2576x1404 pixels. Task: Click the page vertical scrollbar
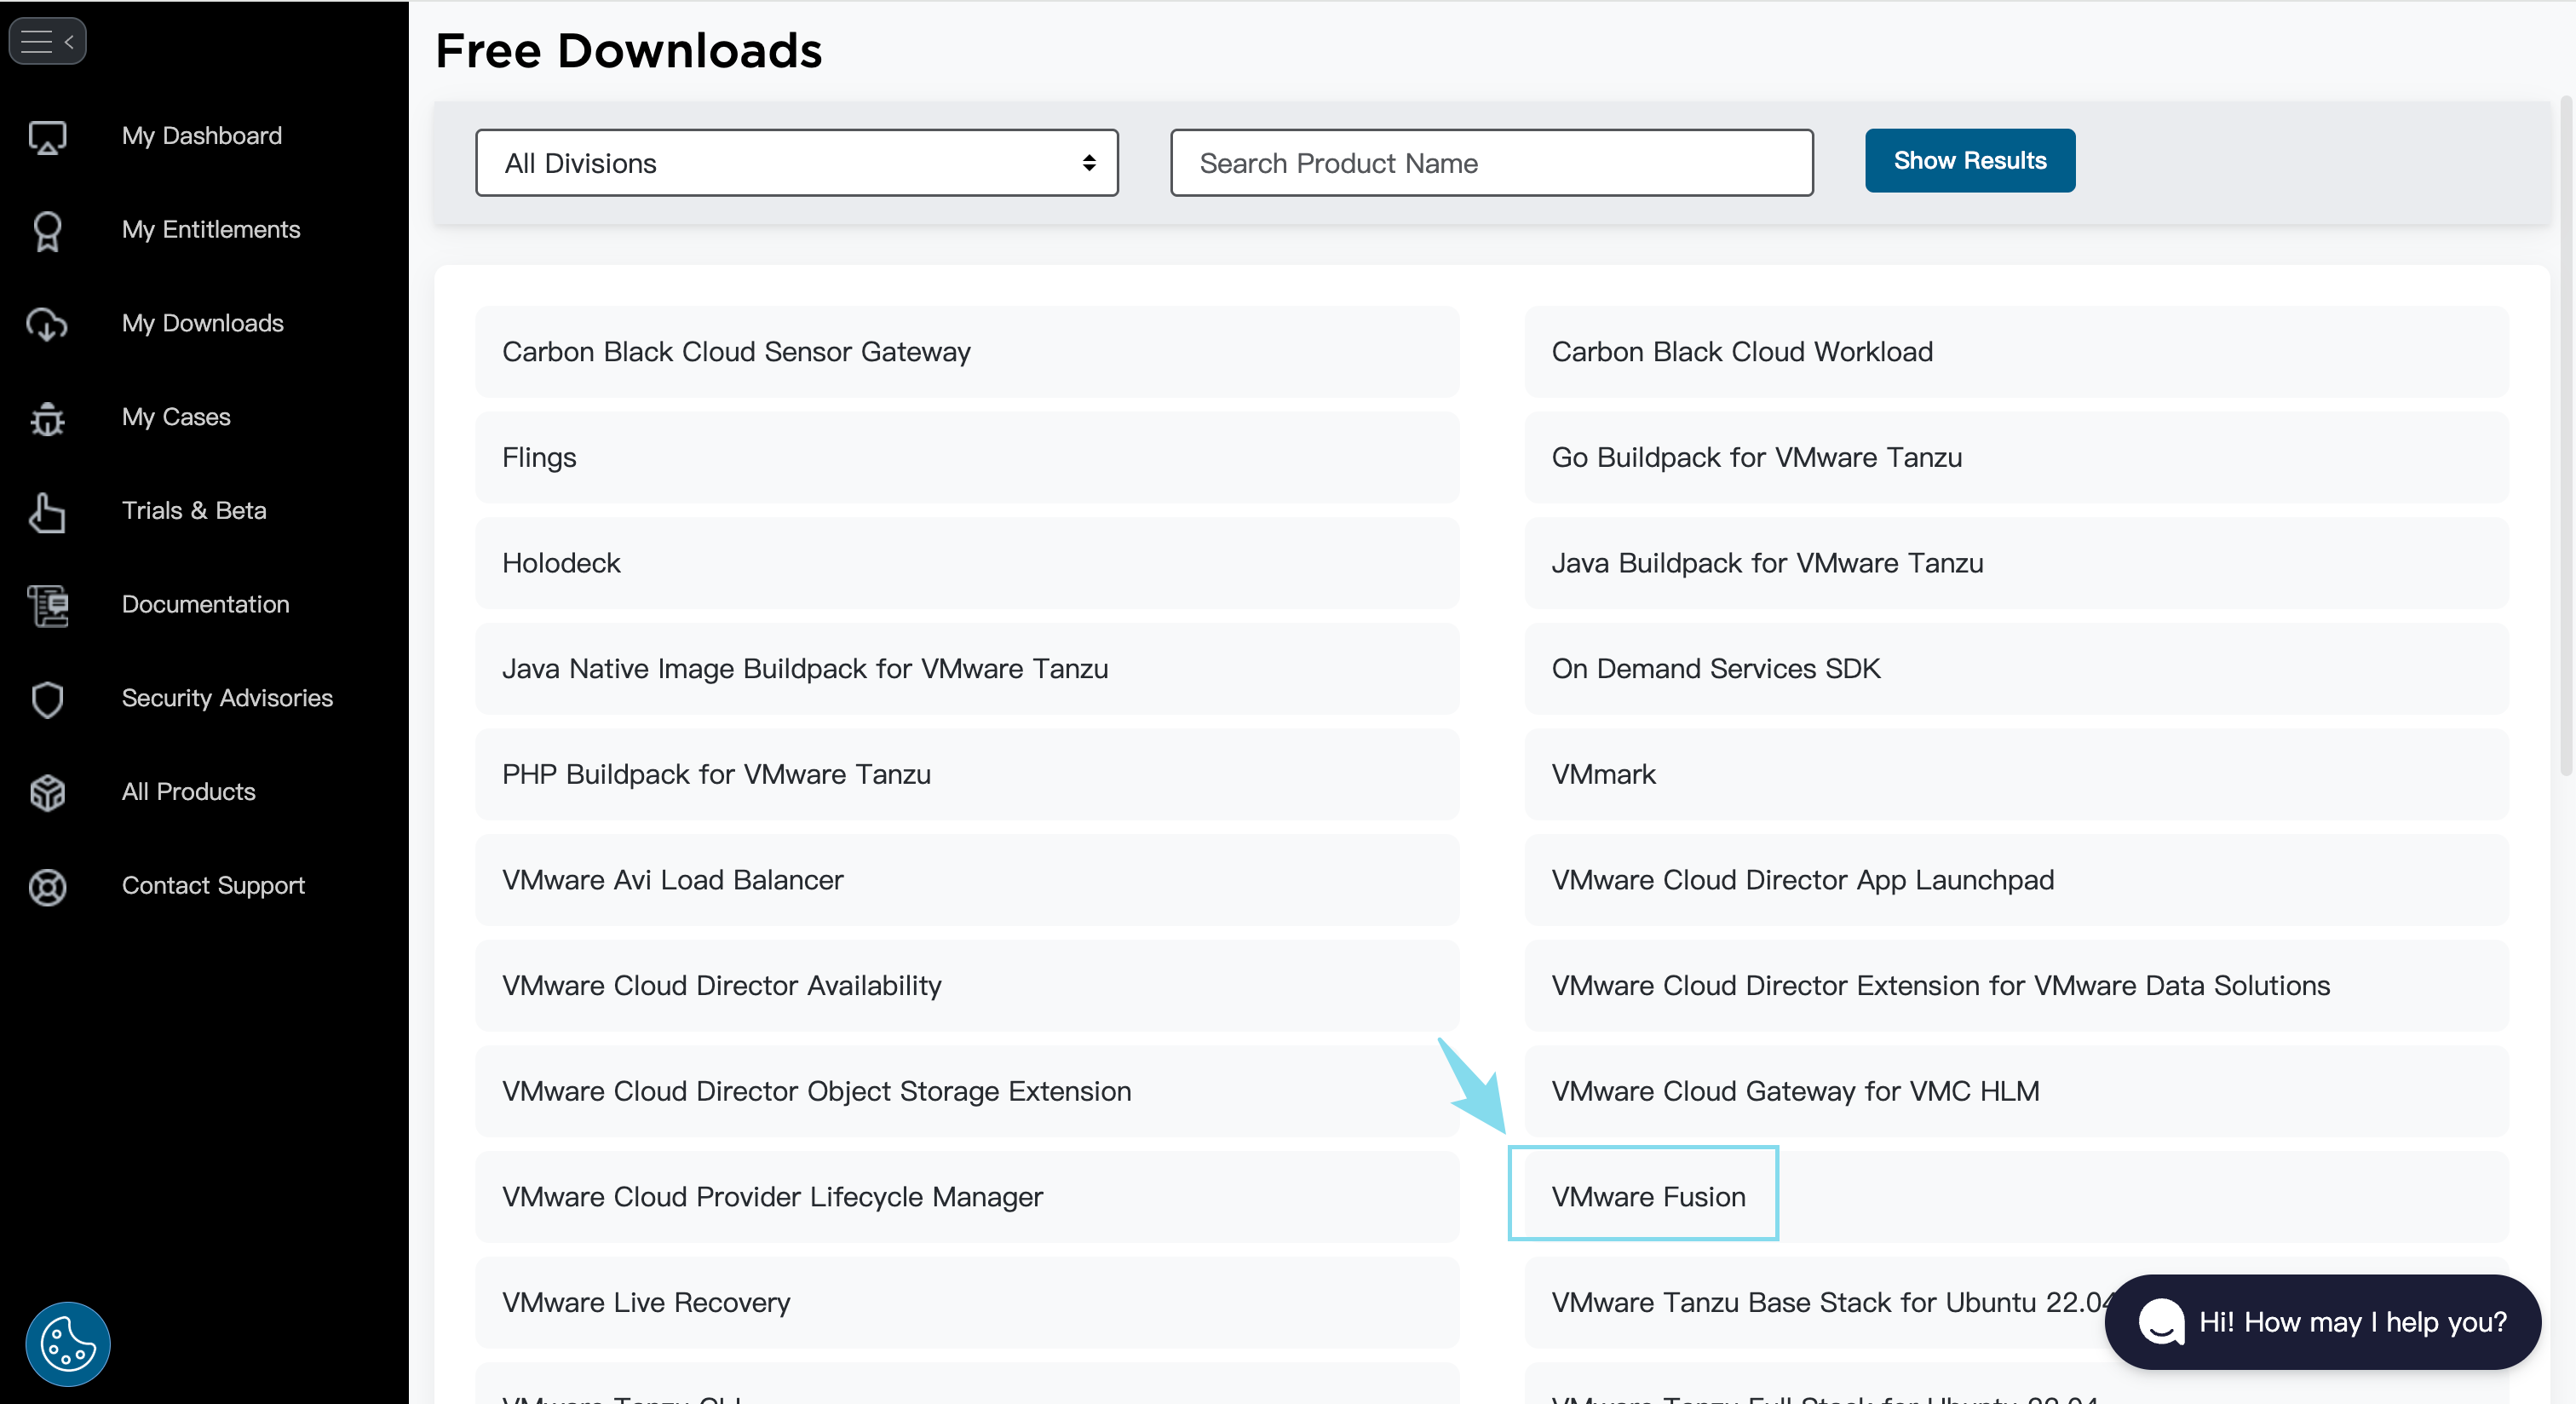click(2566, 436)
